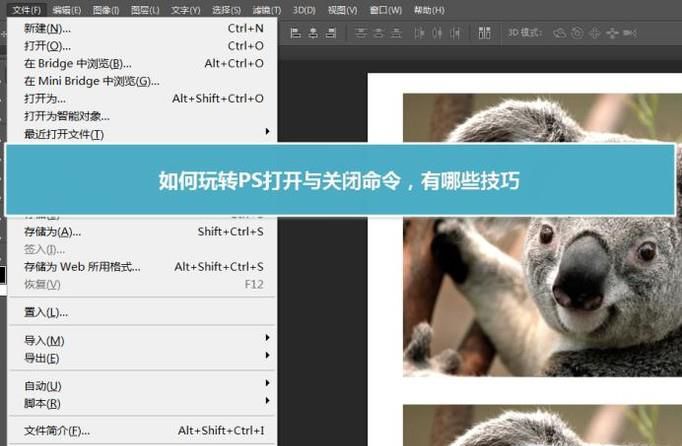Open the 帮助(H) menu
Viewport: 682px width, 446px height.
click(429, 10)
